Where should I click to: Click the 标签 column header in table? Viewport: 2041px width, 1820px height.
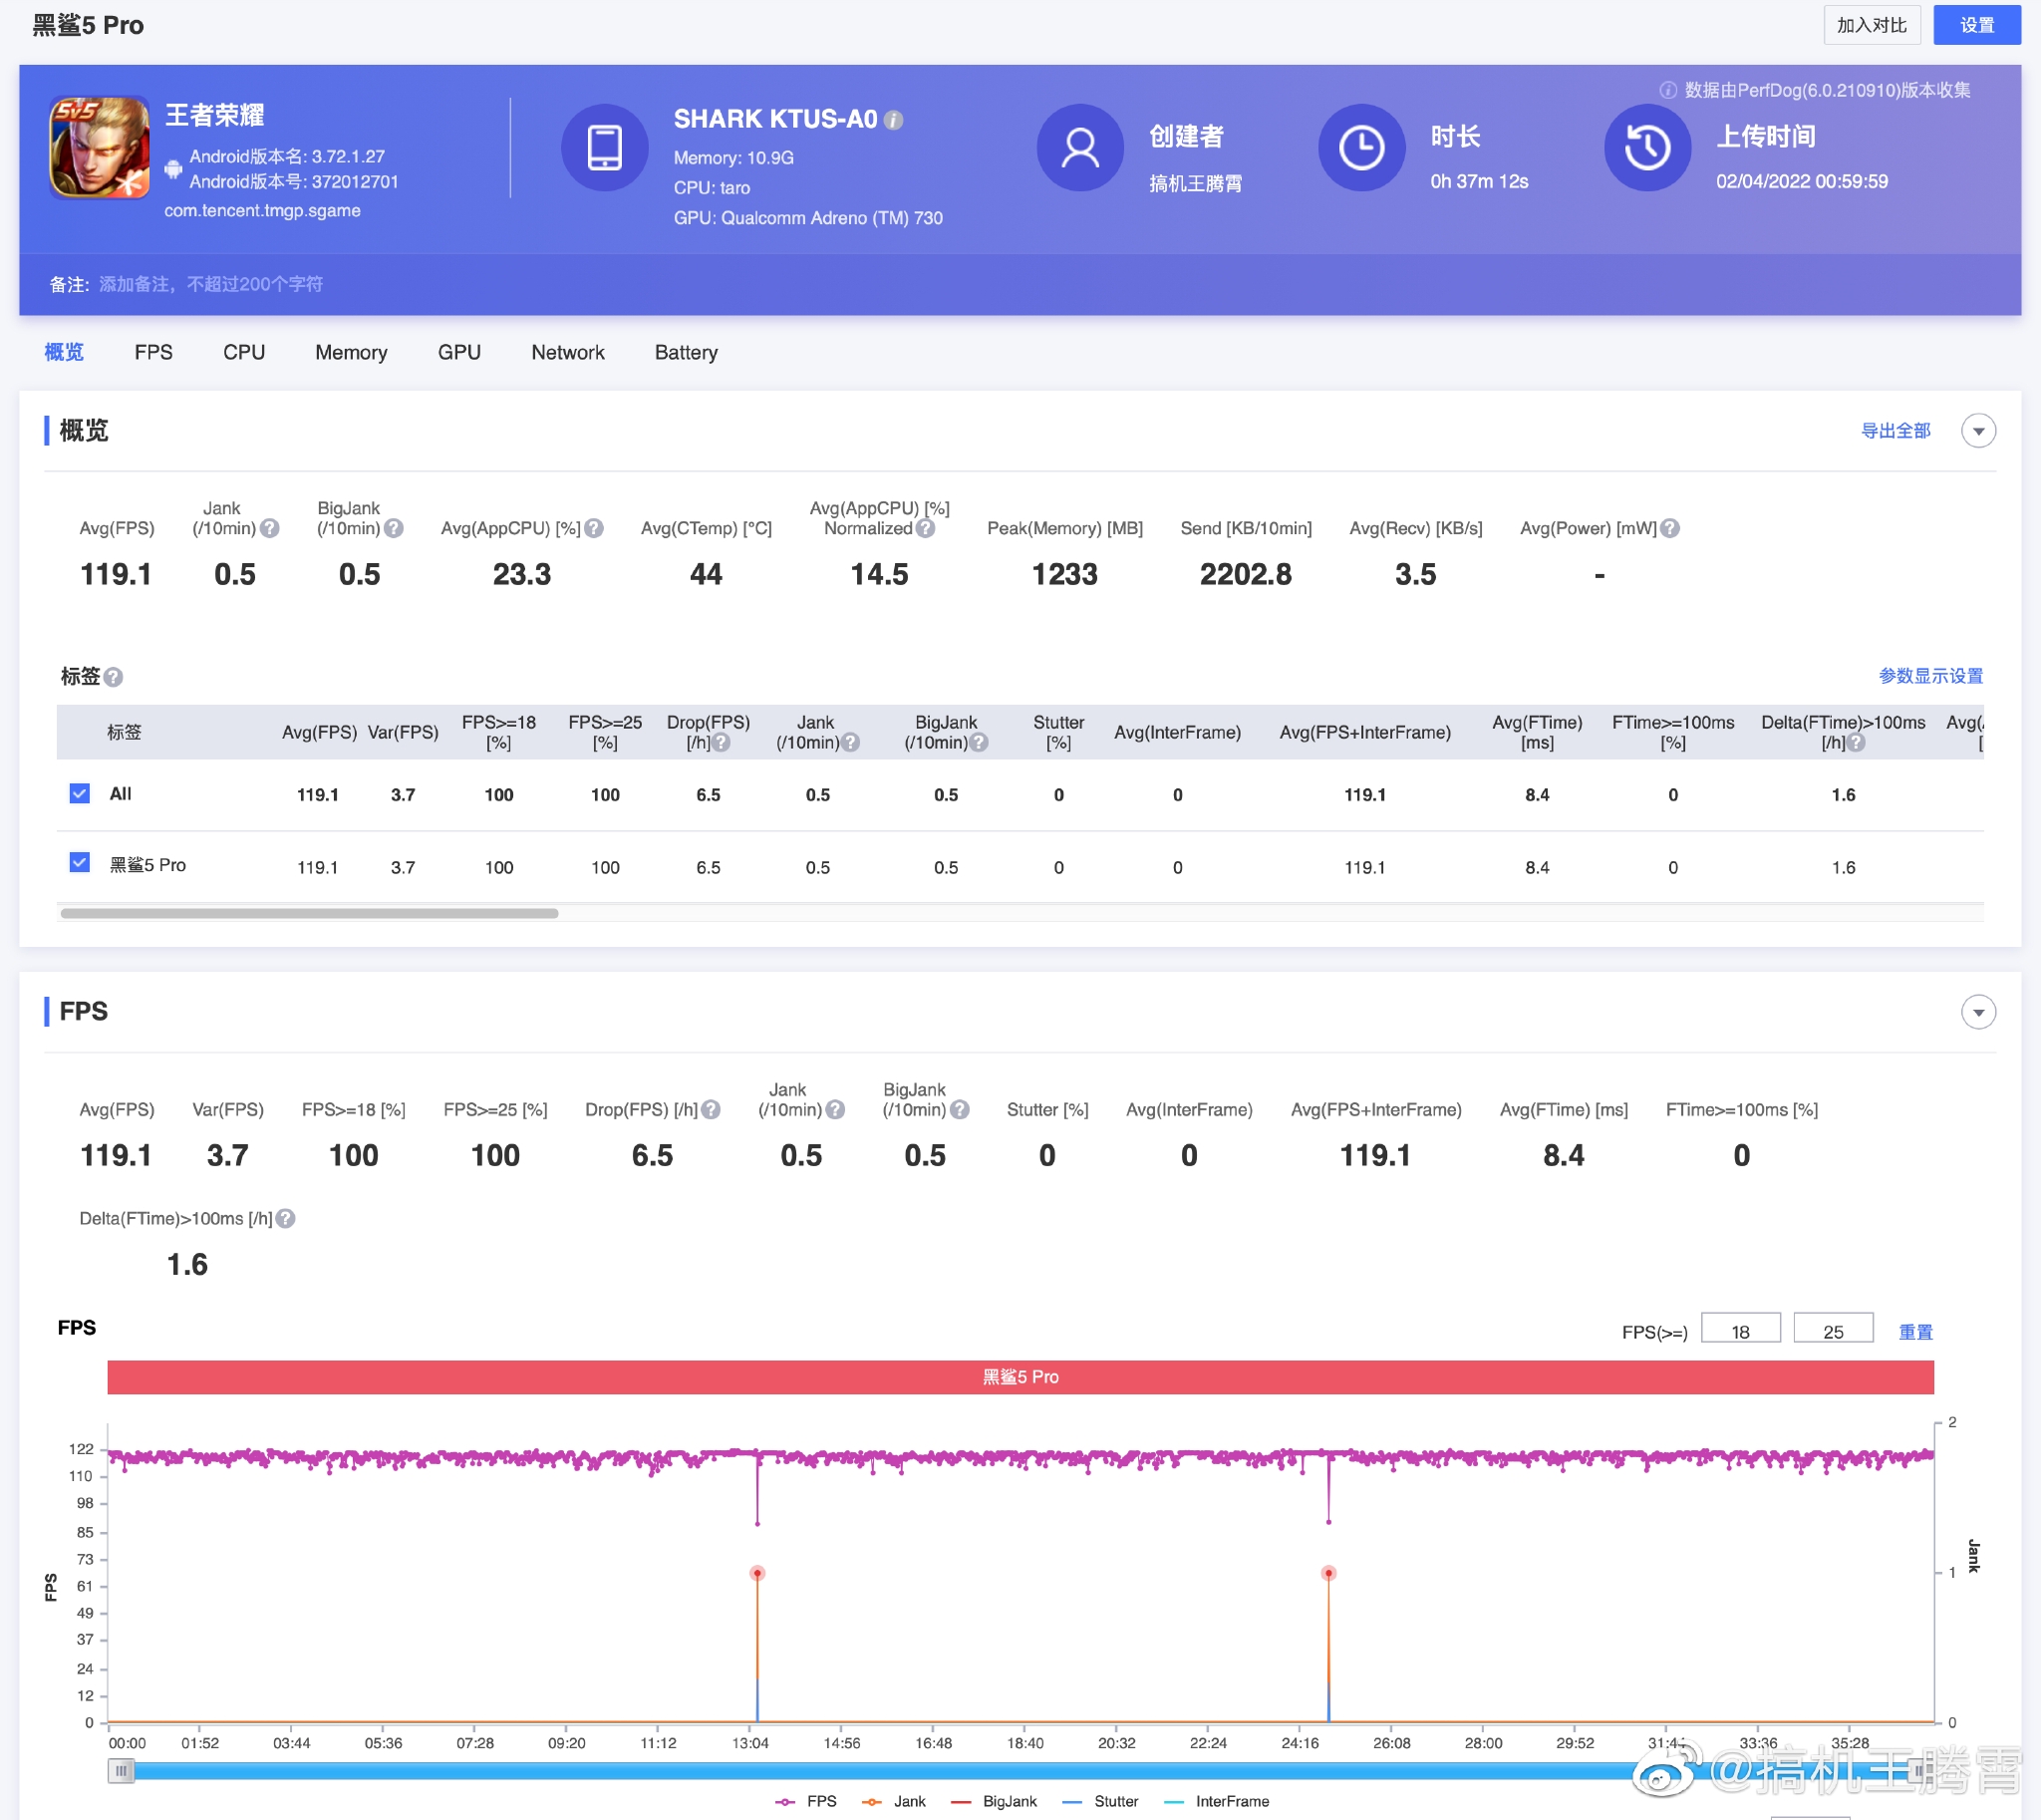click(124, 732)
